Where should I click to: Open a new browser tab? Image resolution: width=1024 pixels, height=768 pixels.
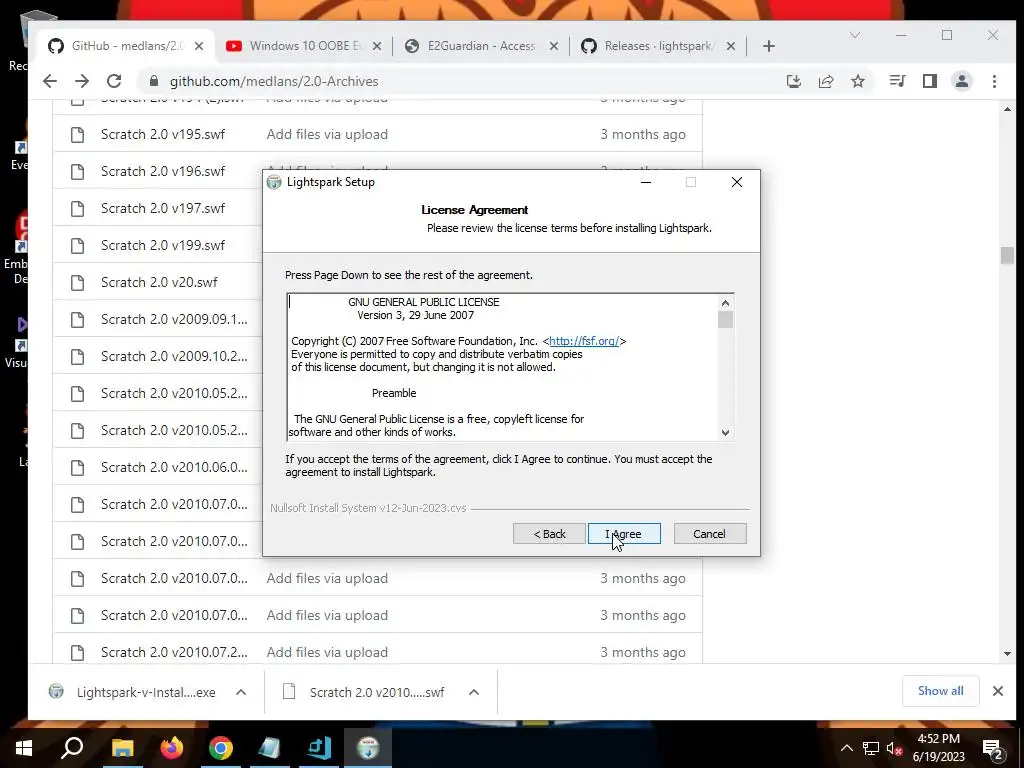(x=769, y=46)
